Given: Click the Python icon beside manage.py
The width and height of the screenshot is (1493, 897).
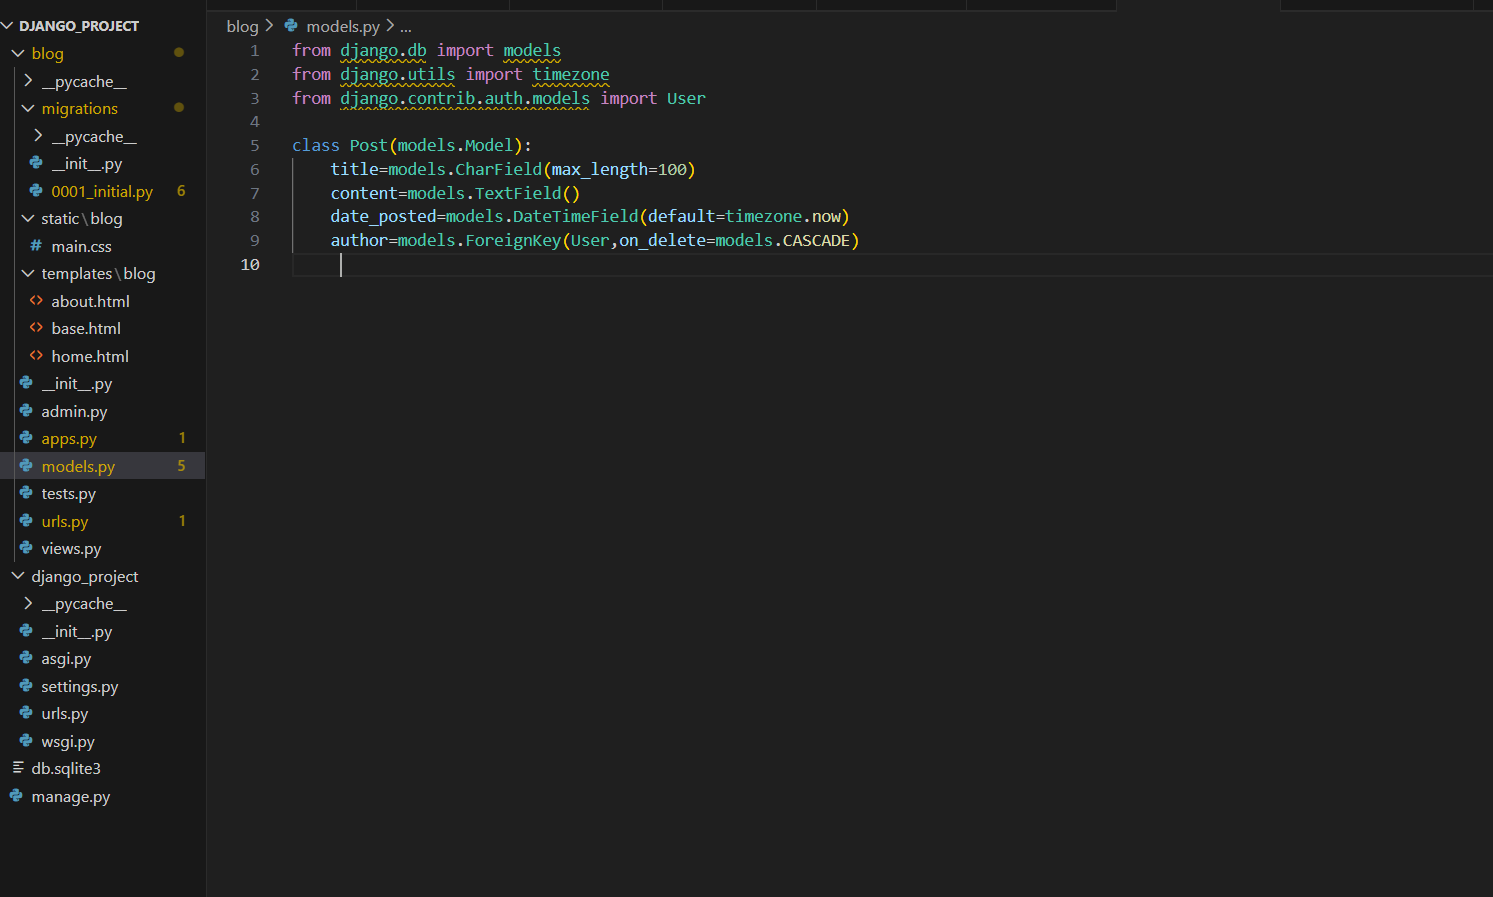Looking at the screenshot, I should (x=16, y=796).
